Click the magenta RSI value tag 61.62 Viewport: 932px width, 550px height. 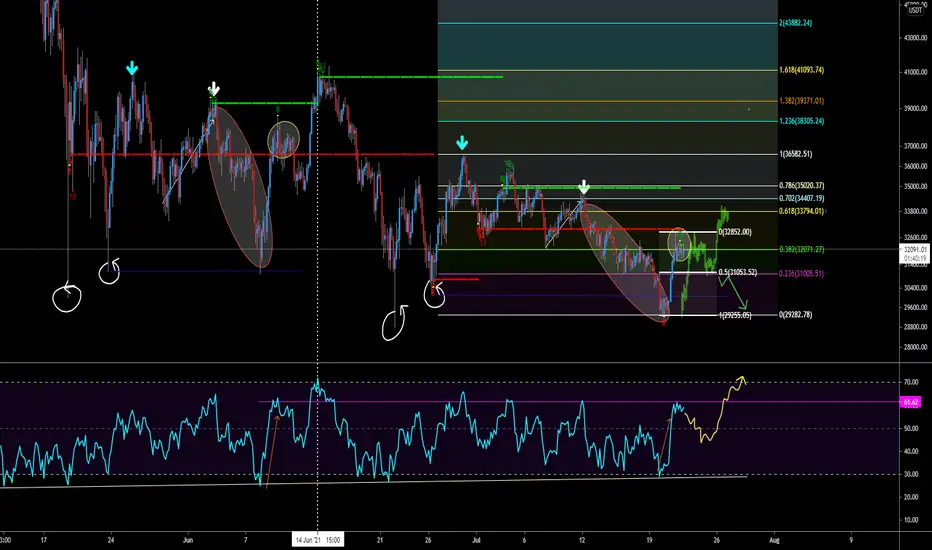(x=911, y=403)
